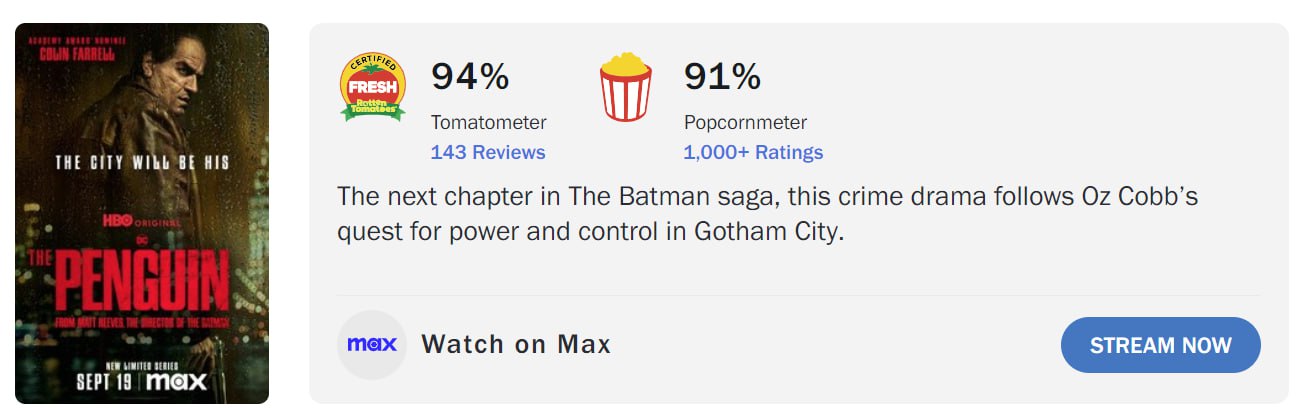The height and width of the screenshot is (408, 1307).
Task: Click the Tomatometer label
Action: click(488, 122)
